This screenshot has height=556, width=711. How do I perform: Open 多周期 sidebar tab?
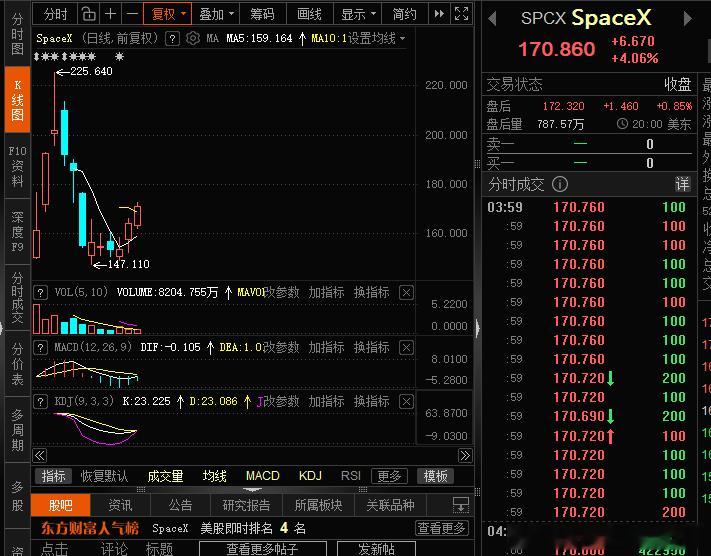[17, 430]
